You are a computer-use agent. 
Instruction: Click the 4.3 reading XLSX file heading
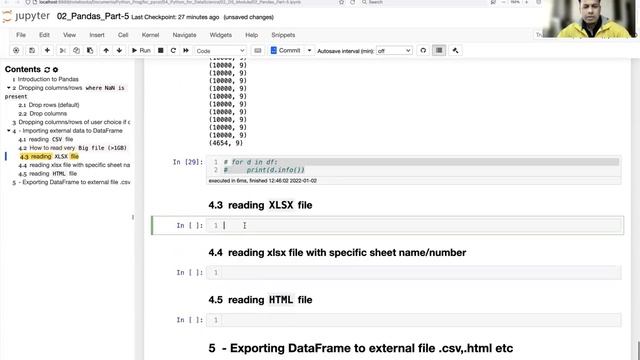260,205
